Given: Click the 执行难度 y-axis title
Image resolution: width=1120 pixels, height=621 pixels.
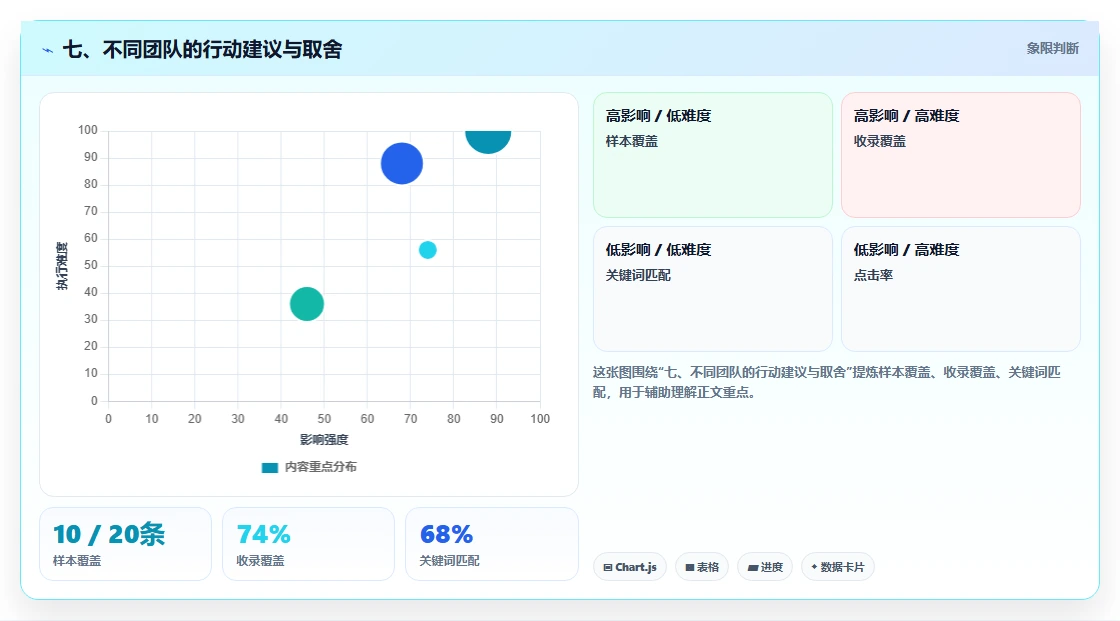Looking at the screenshot, I should pos(62,266).
